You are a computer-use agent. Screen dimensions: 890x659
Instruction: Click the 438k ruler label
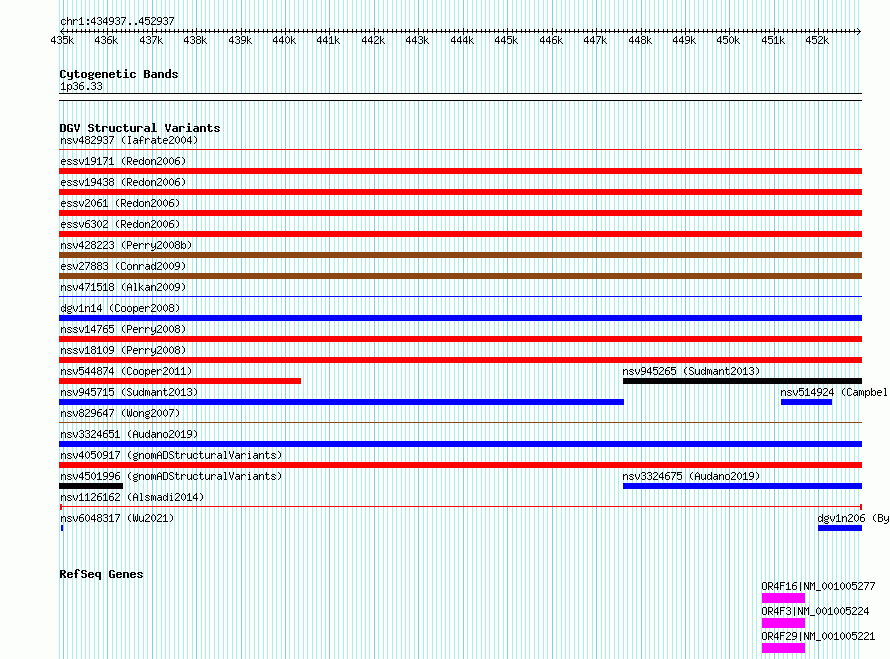pos(195,40)
